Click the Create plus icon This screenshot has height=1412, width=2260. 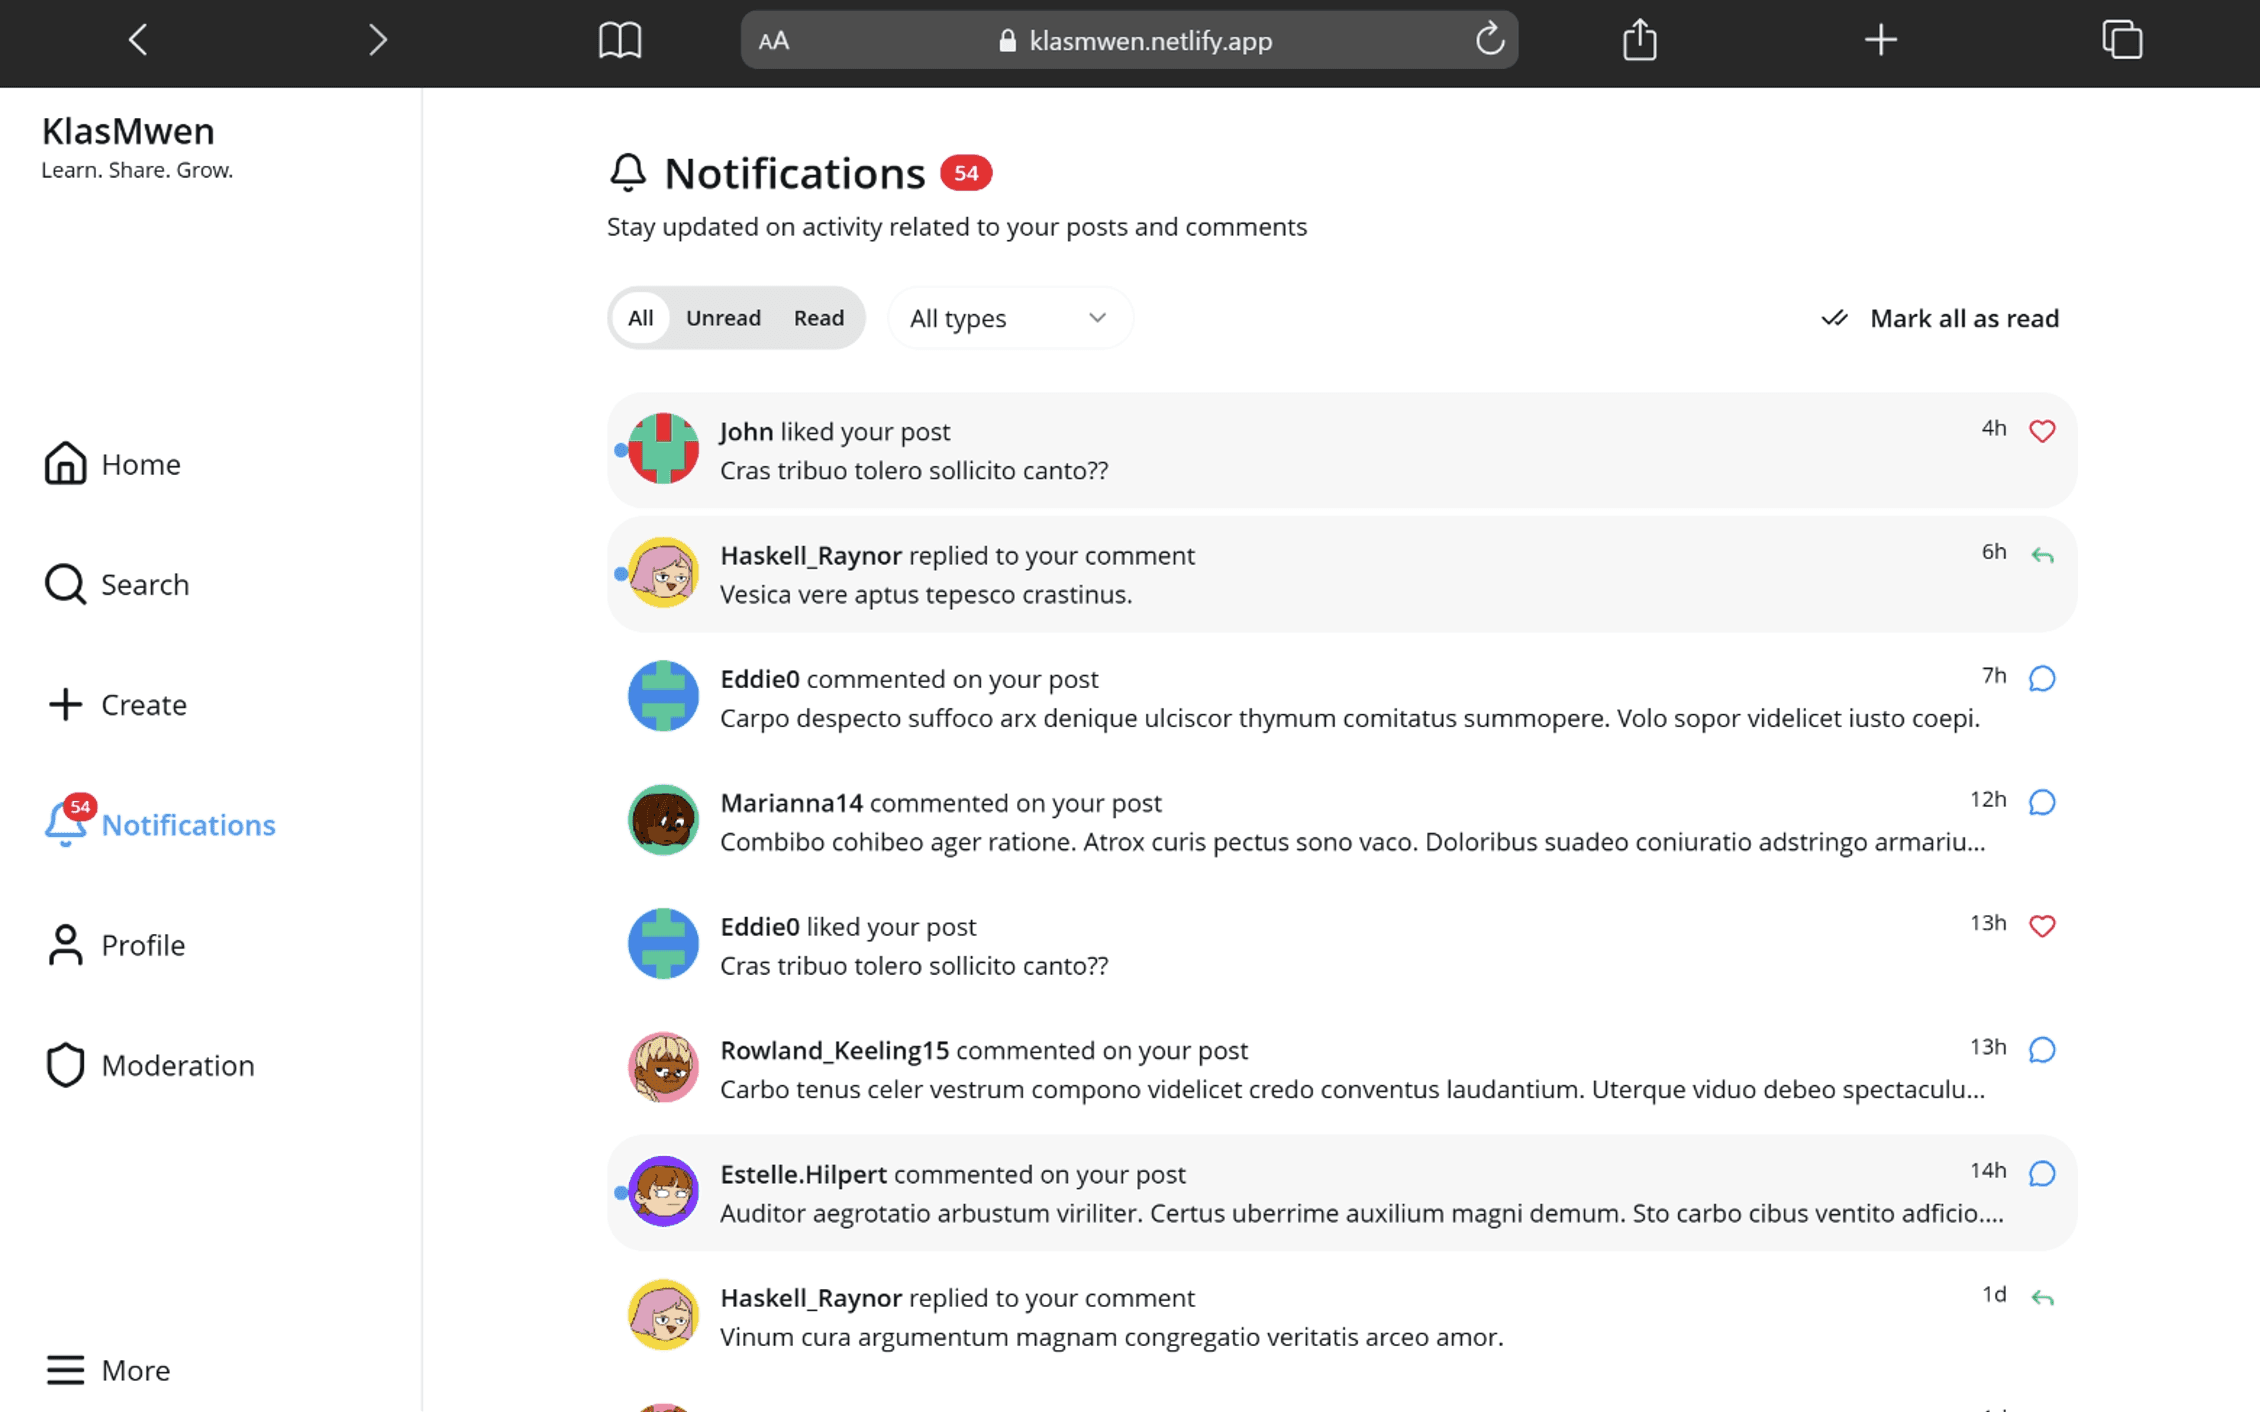64,704
